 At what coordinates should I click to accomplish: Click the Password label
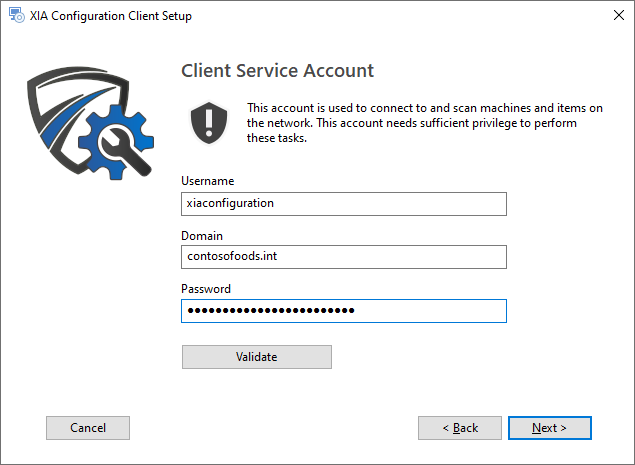pos(206,289)
